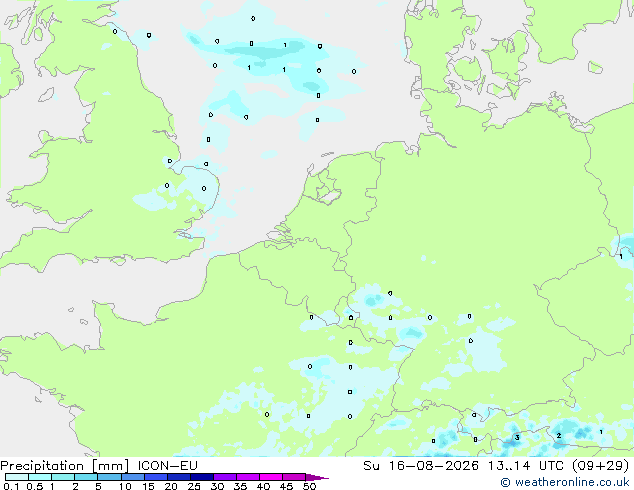This screenshot has width=634, height=490.
Task: Pick the legend swatch between 20 and 25
Action: pos(179,477)
